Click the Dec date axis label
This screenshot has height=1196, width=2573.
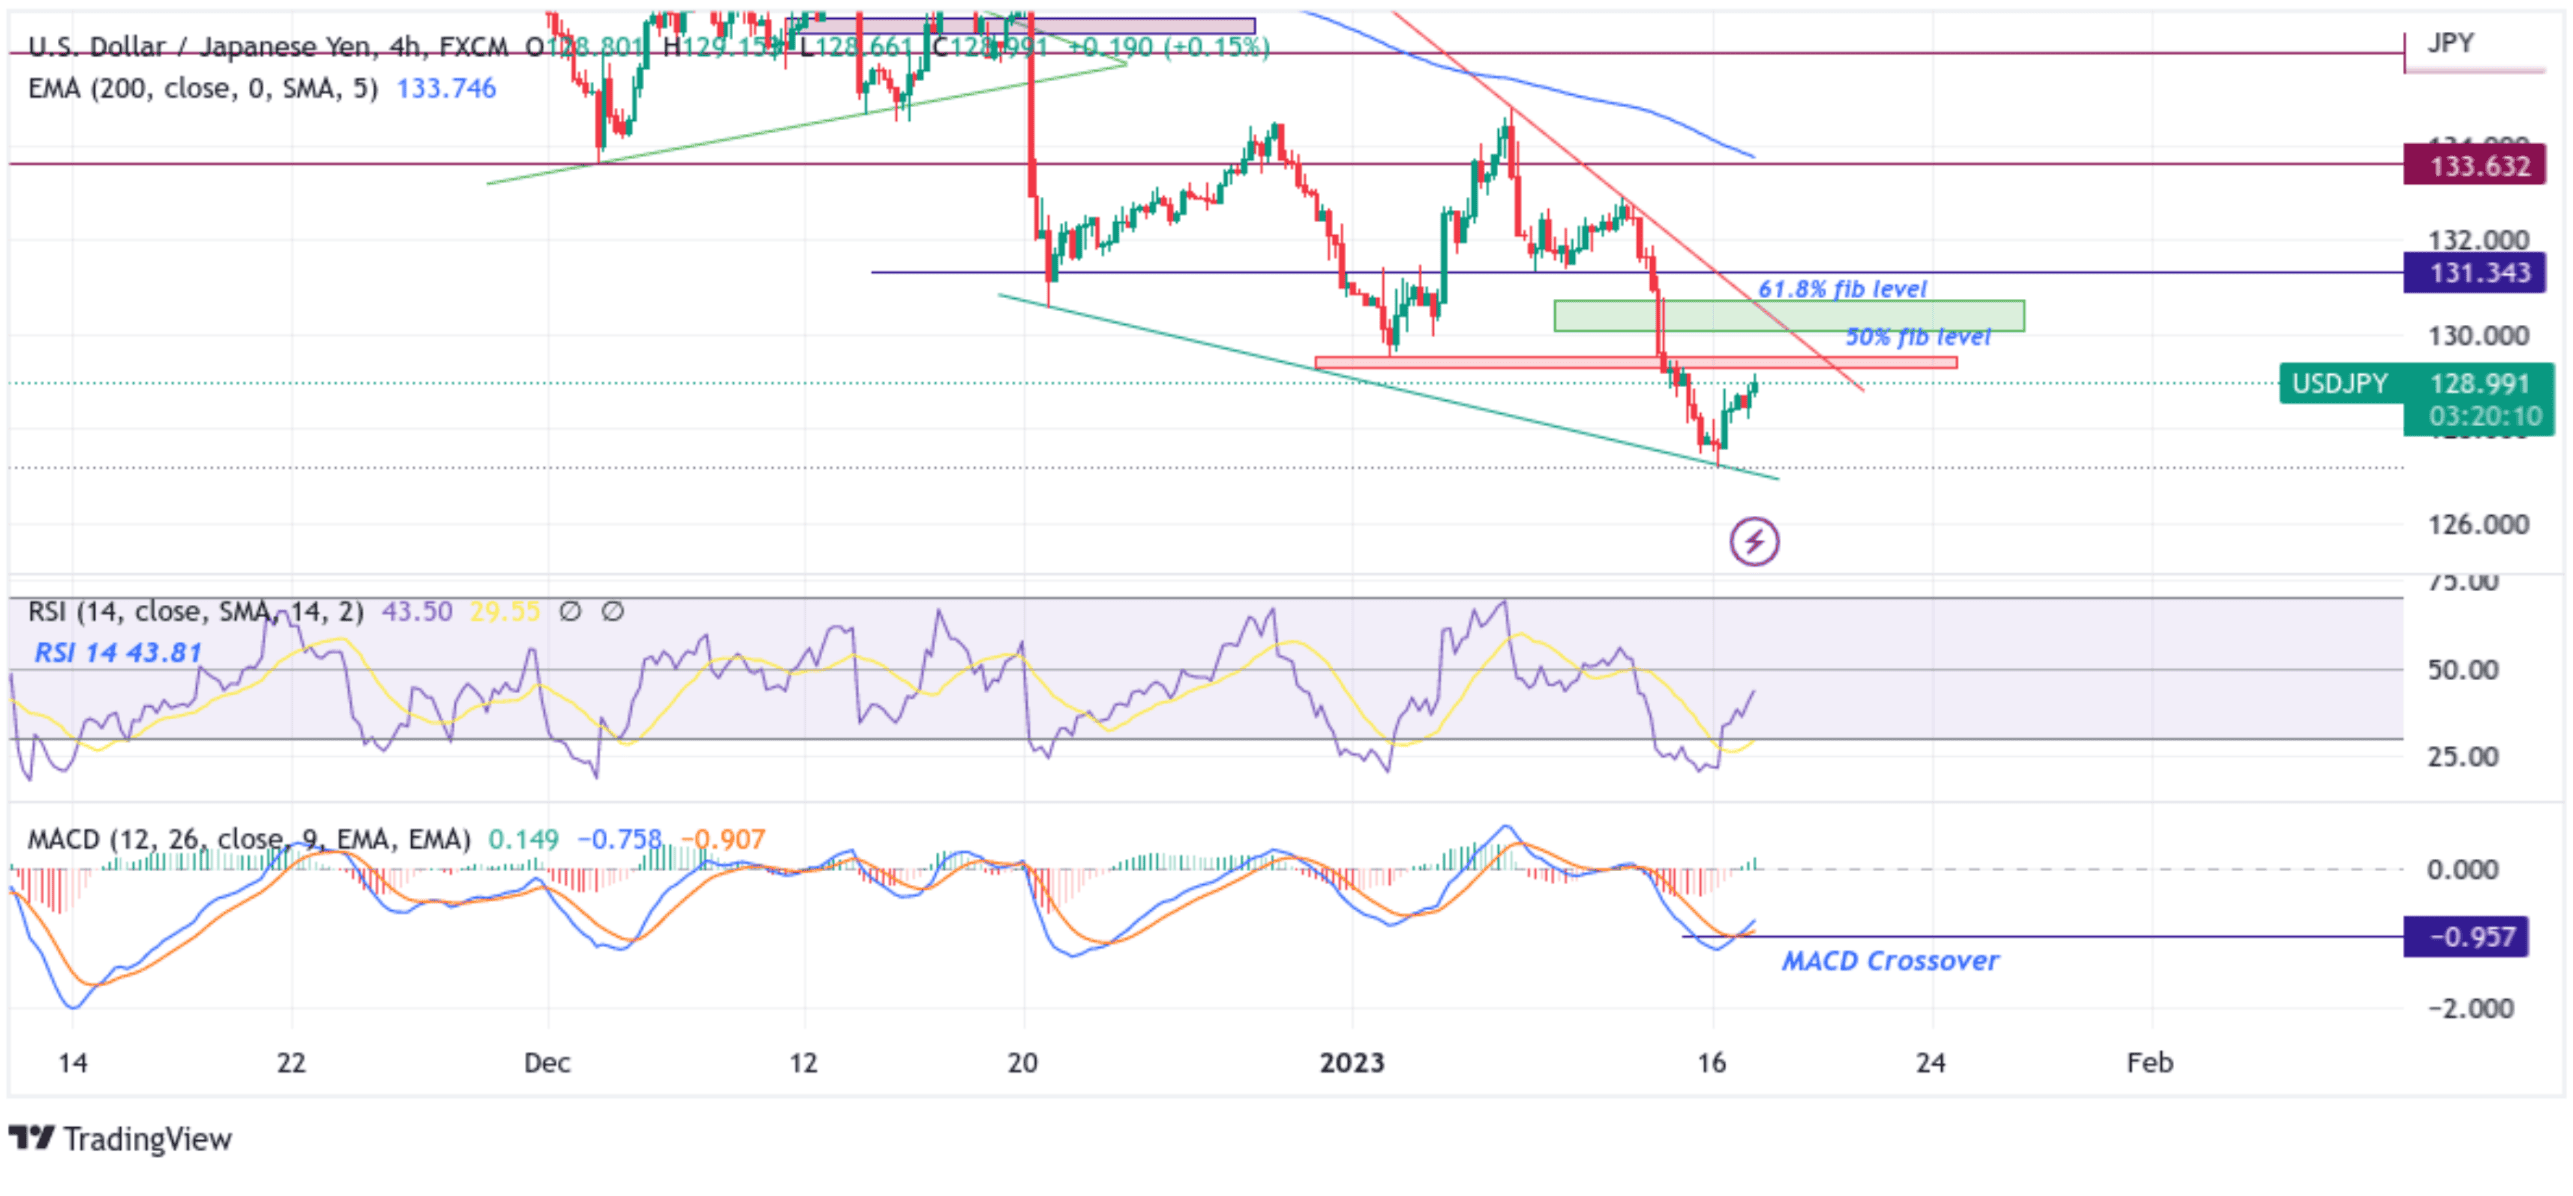(547, 1061)
